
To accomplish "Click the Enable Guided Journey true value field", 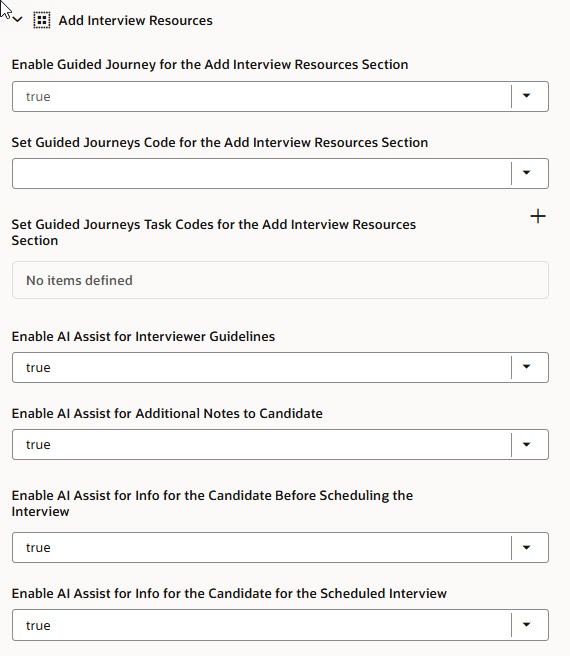I will 262,96.
